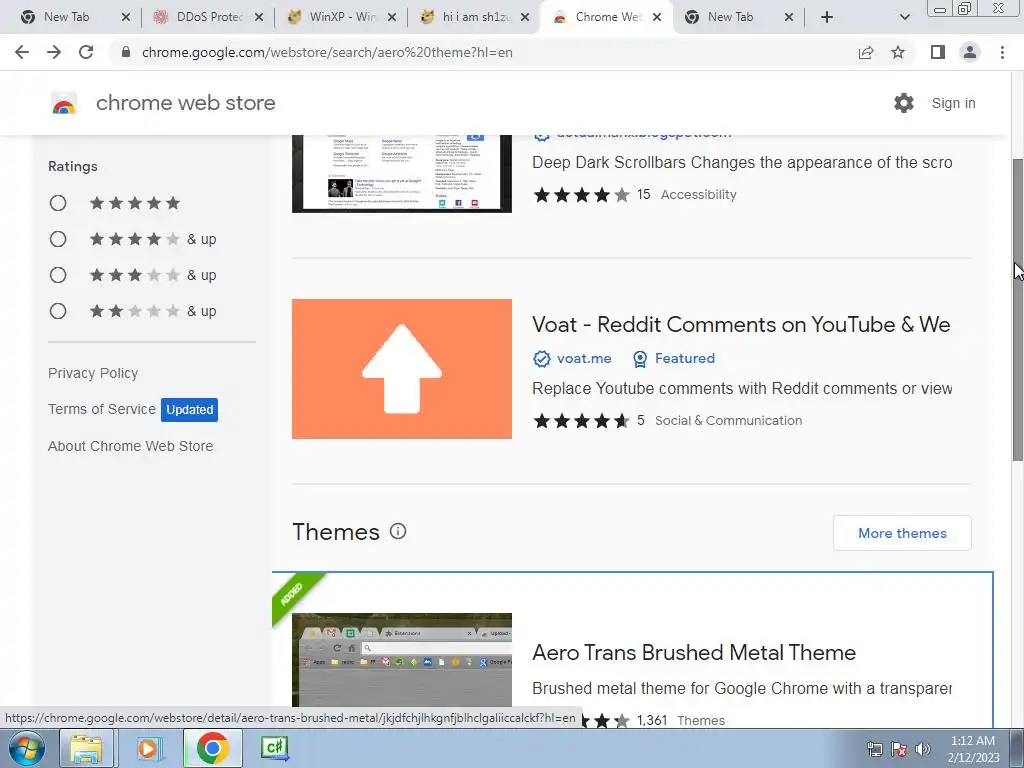Click the Chrome Web Store rainbow logo
Viewport: 1024px width, 768px height.
[x=64, y=103]
